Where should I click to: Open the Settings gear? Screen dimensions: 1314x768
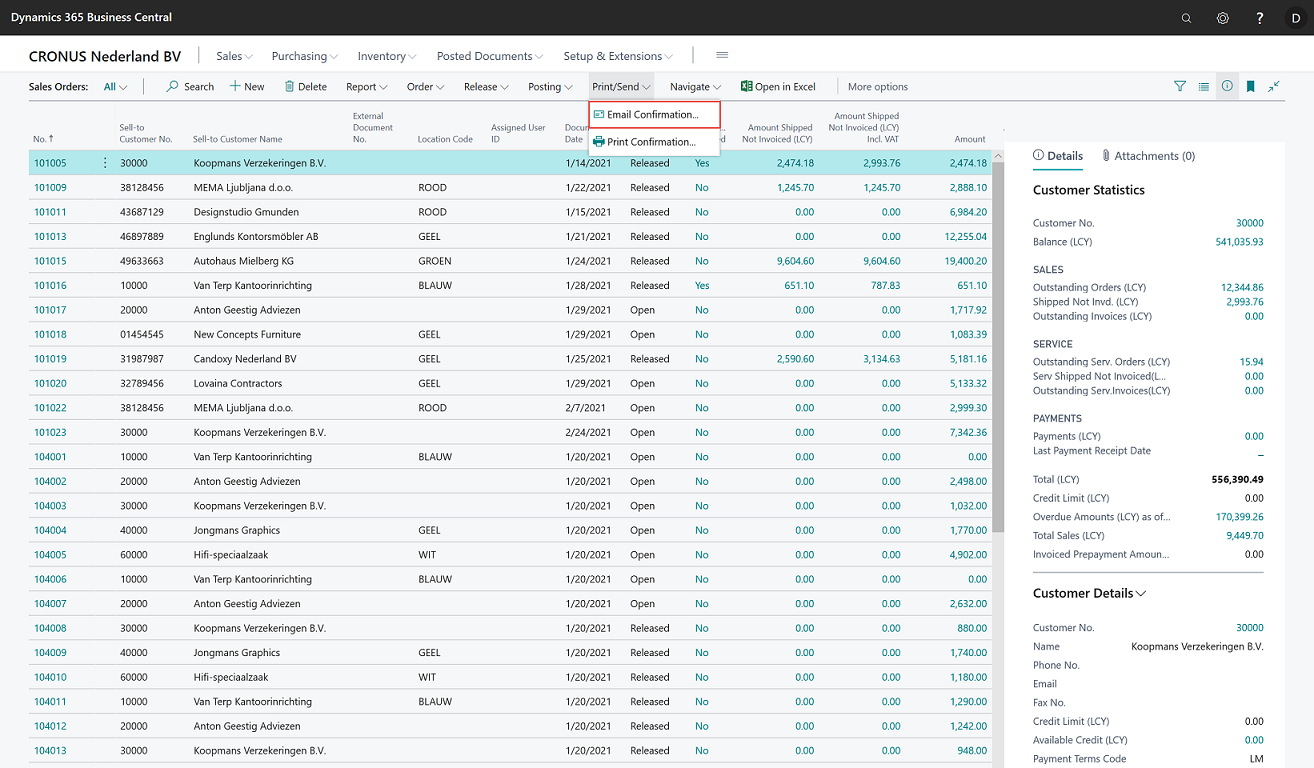coord(1223,18)
